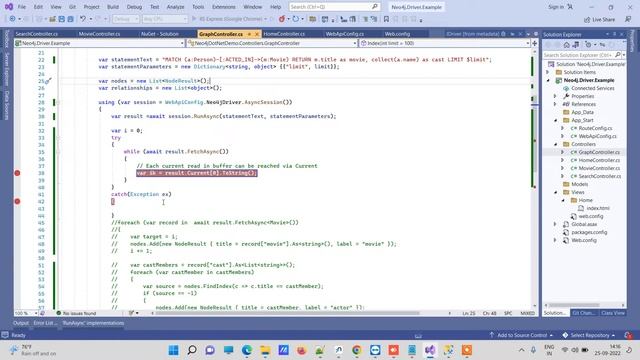Click the Solution Explorer Home icon

567,44
